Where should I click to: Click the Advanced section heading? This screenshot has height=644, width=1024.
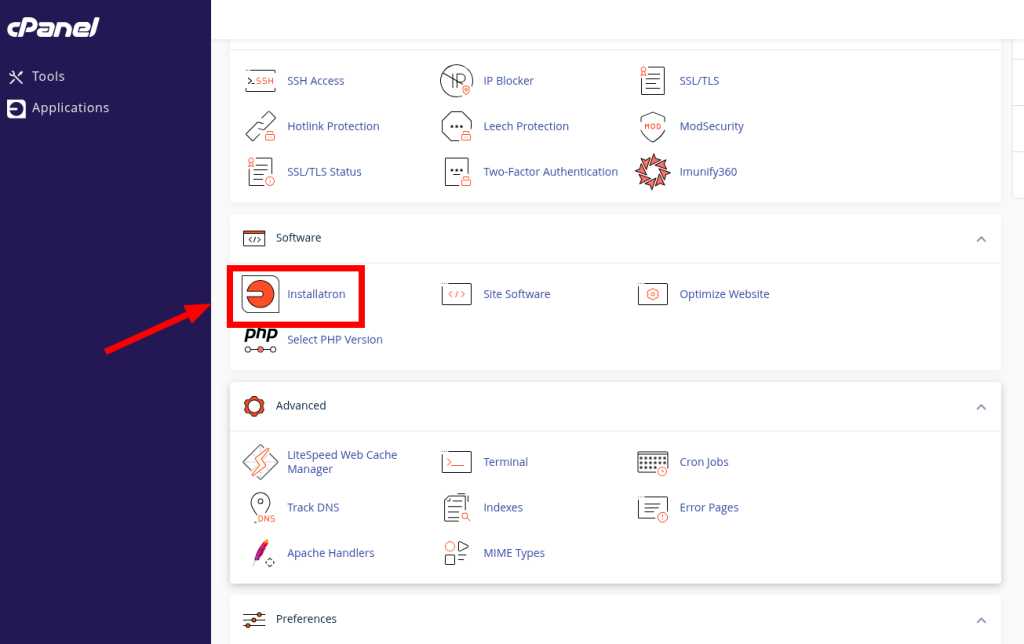pyautogui.click(x=300, y=406)
